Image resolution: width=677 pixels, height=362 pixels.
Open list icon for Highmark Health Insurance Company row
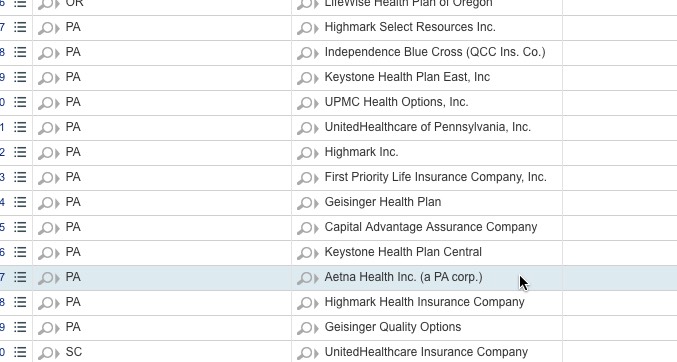[20, 302]
